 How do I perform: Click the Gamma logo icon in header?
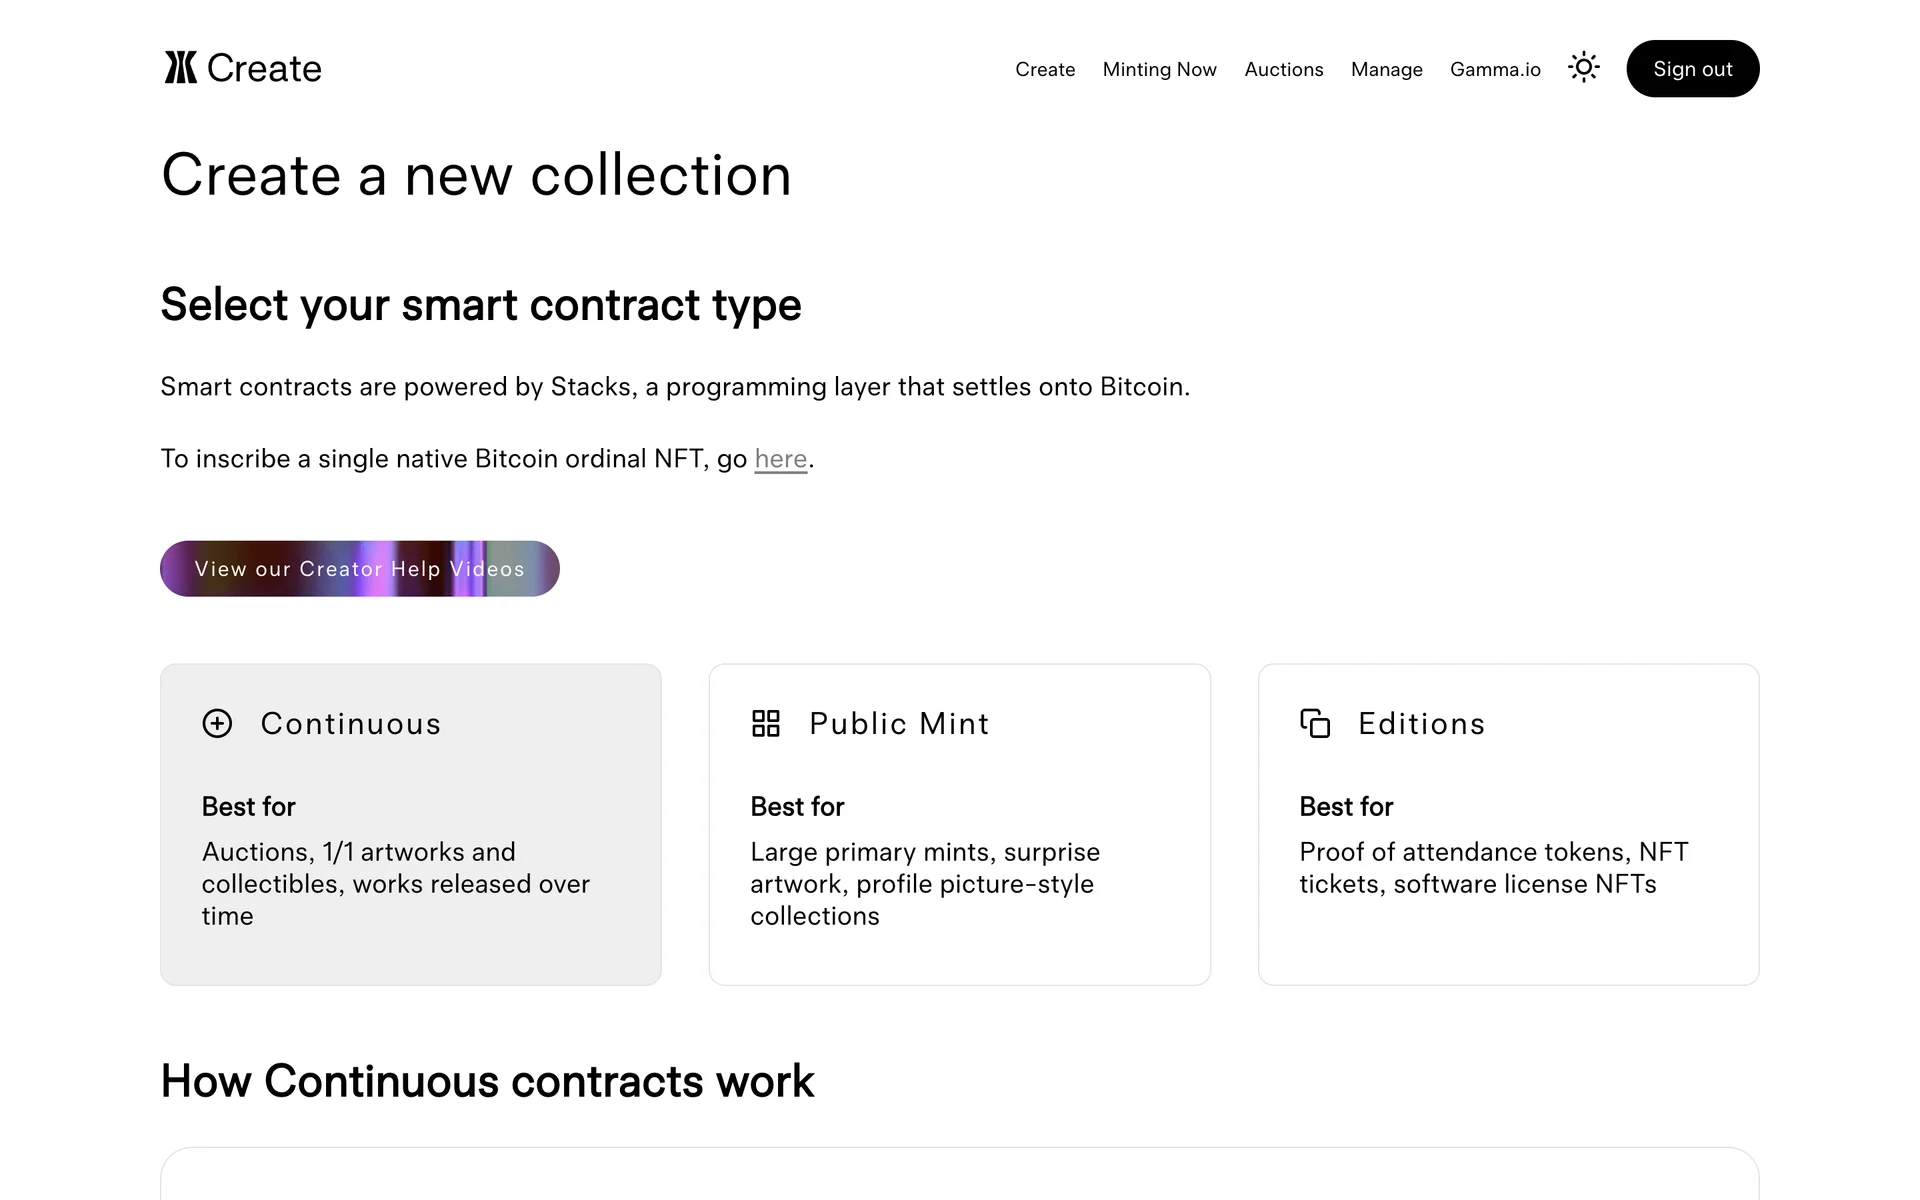pos(181,68)
